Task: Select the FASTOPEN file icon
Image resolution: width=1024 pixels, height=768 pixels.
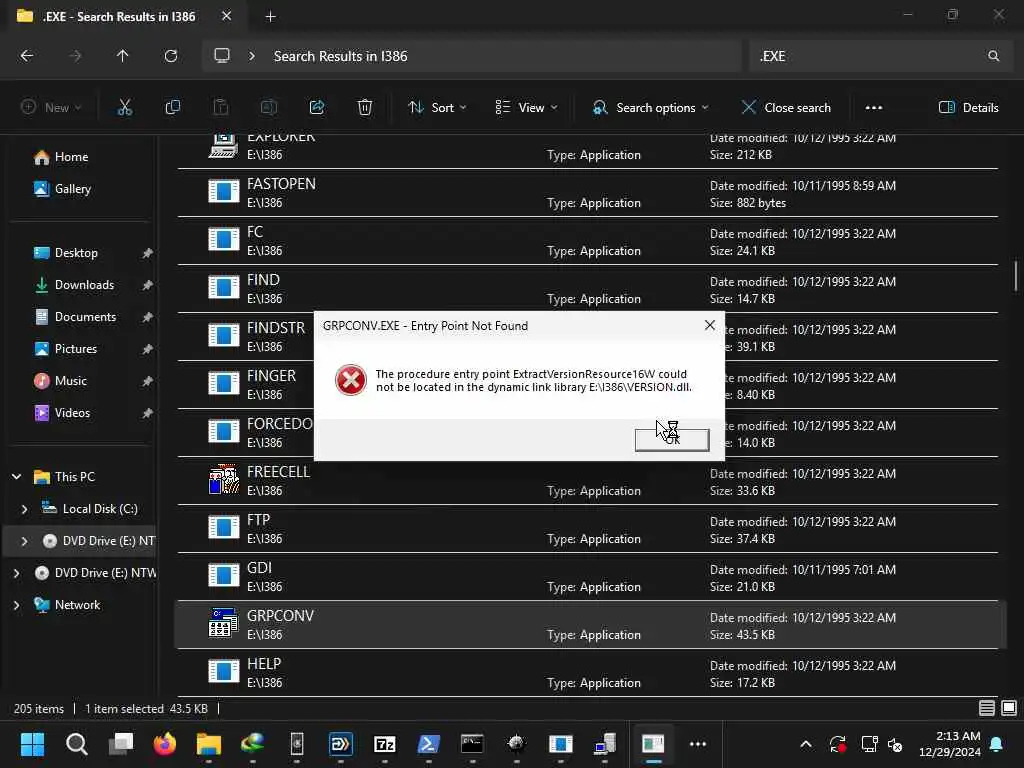Action: tap(223, 191)
